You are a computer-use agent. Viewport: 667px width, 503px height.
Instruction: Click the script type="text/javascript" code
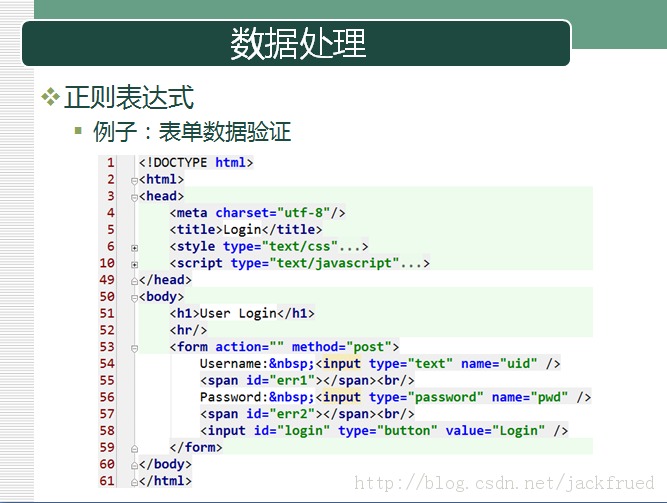(x=300, y=263)
